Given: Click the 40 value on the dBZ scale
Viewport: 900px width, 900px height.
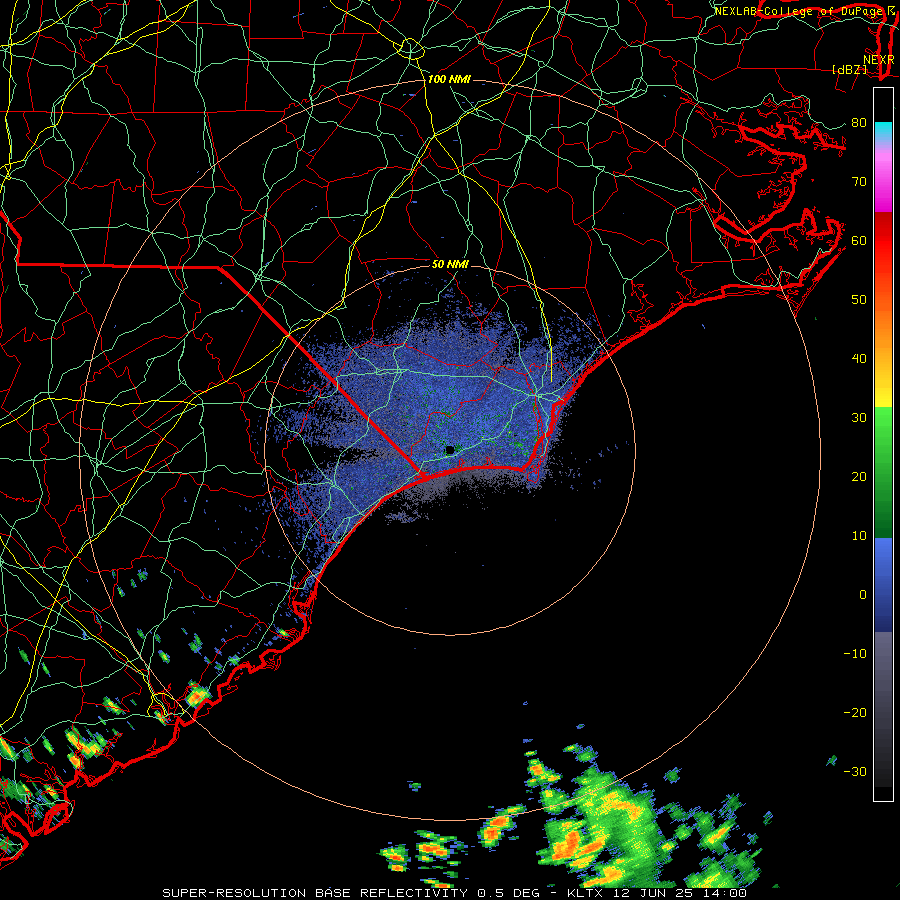Looking at the screenshot, I should (x=859, y=359).
